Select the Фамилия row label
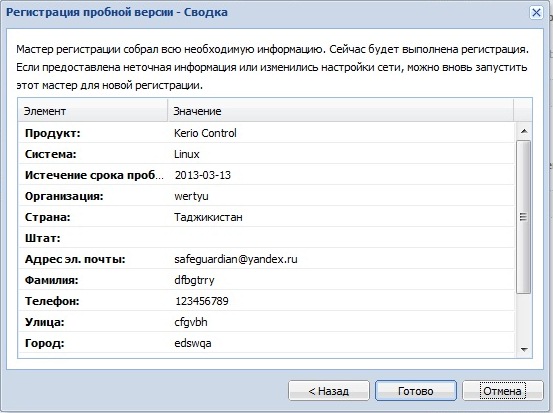This screenshot has width=553, height=413. (x=52, y=280)
